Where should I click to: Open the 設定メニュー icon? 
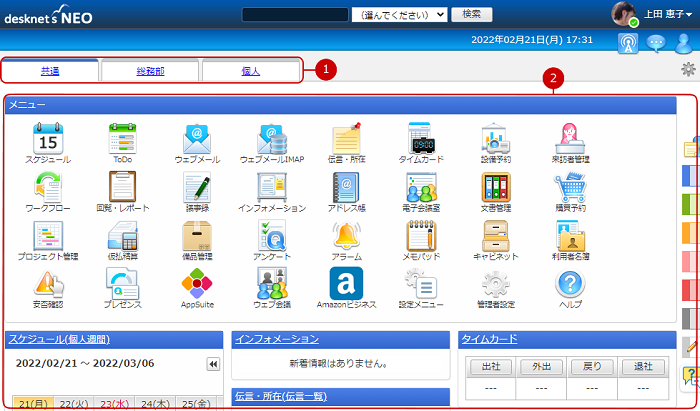point(421,284)
